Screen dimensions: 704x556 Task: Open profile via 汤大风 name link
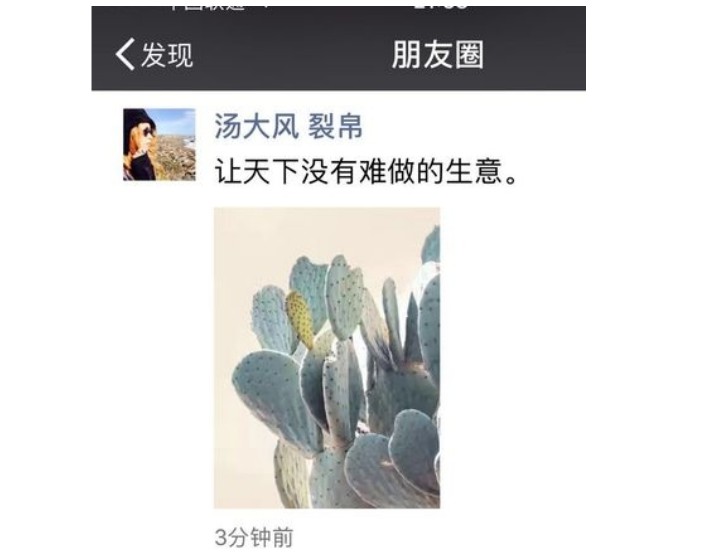coord(256,126)
